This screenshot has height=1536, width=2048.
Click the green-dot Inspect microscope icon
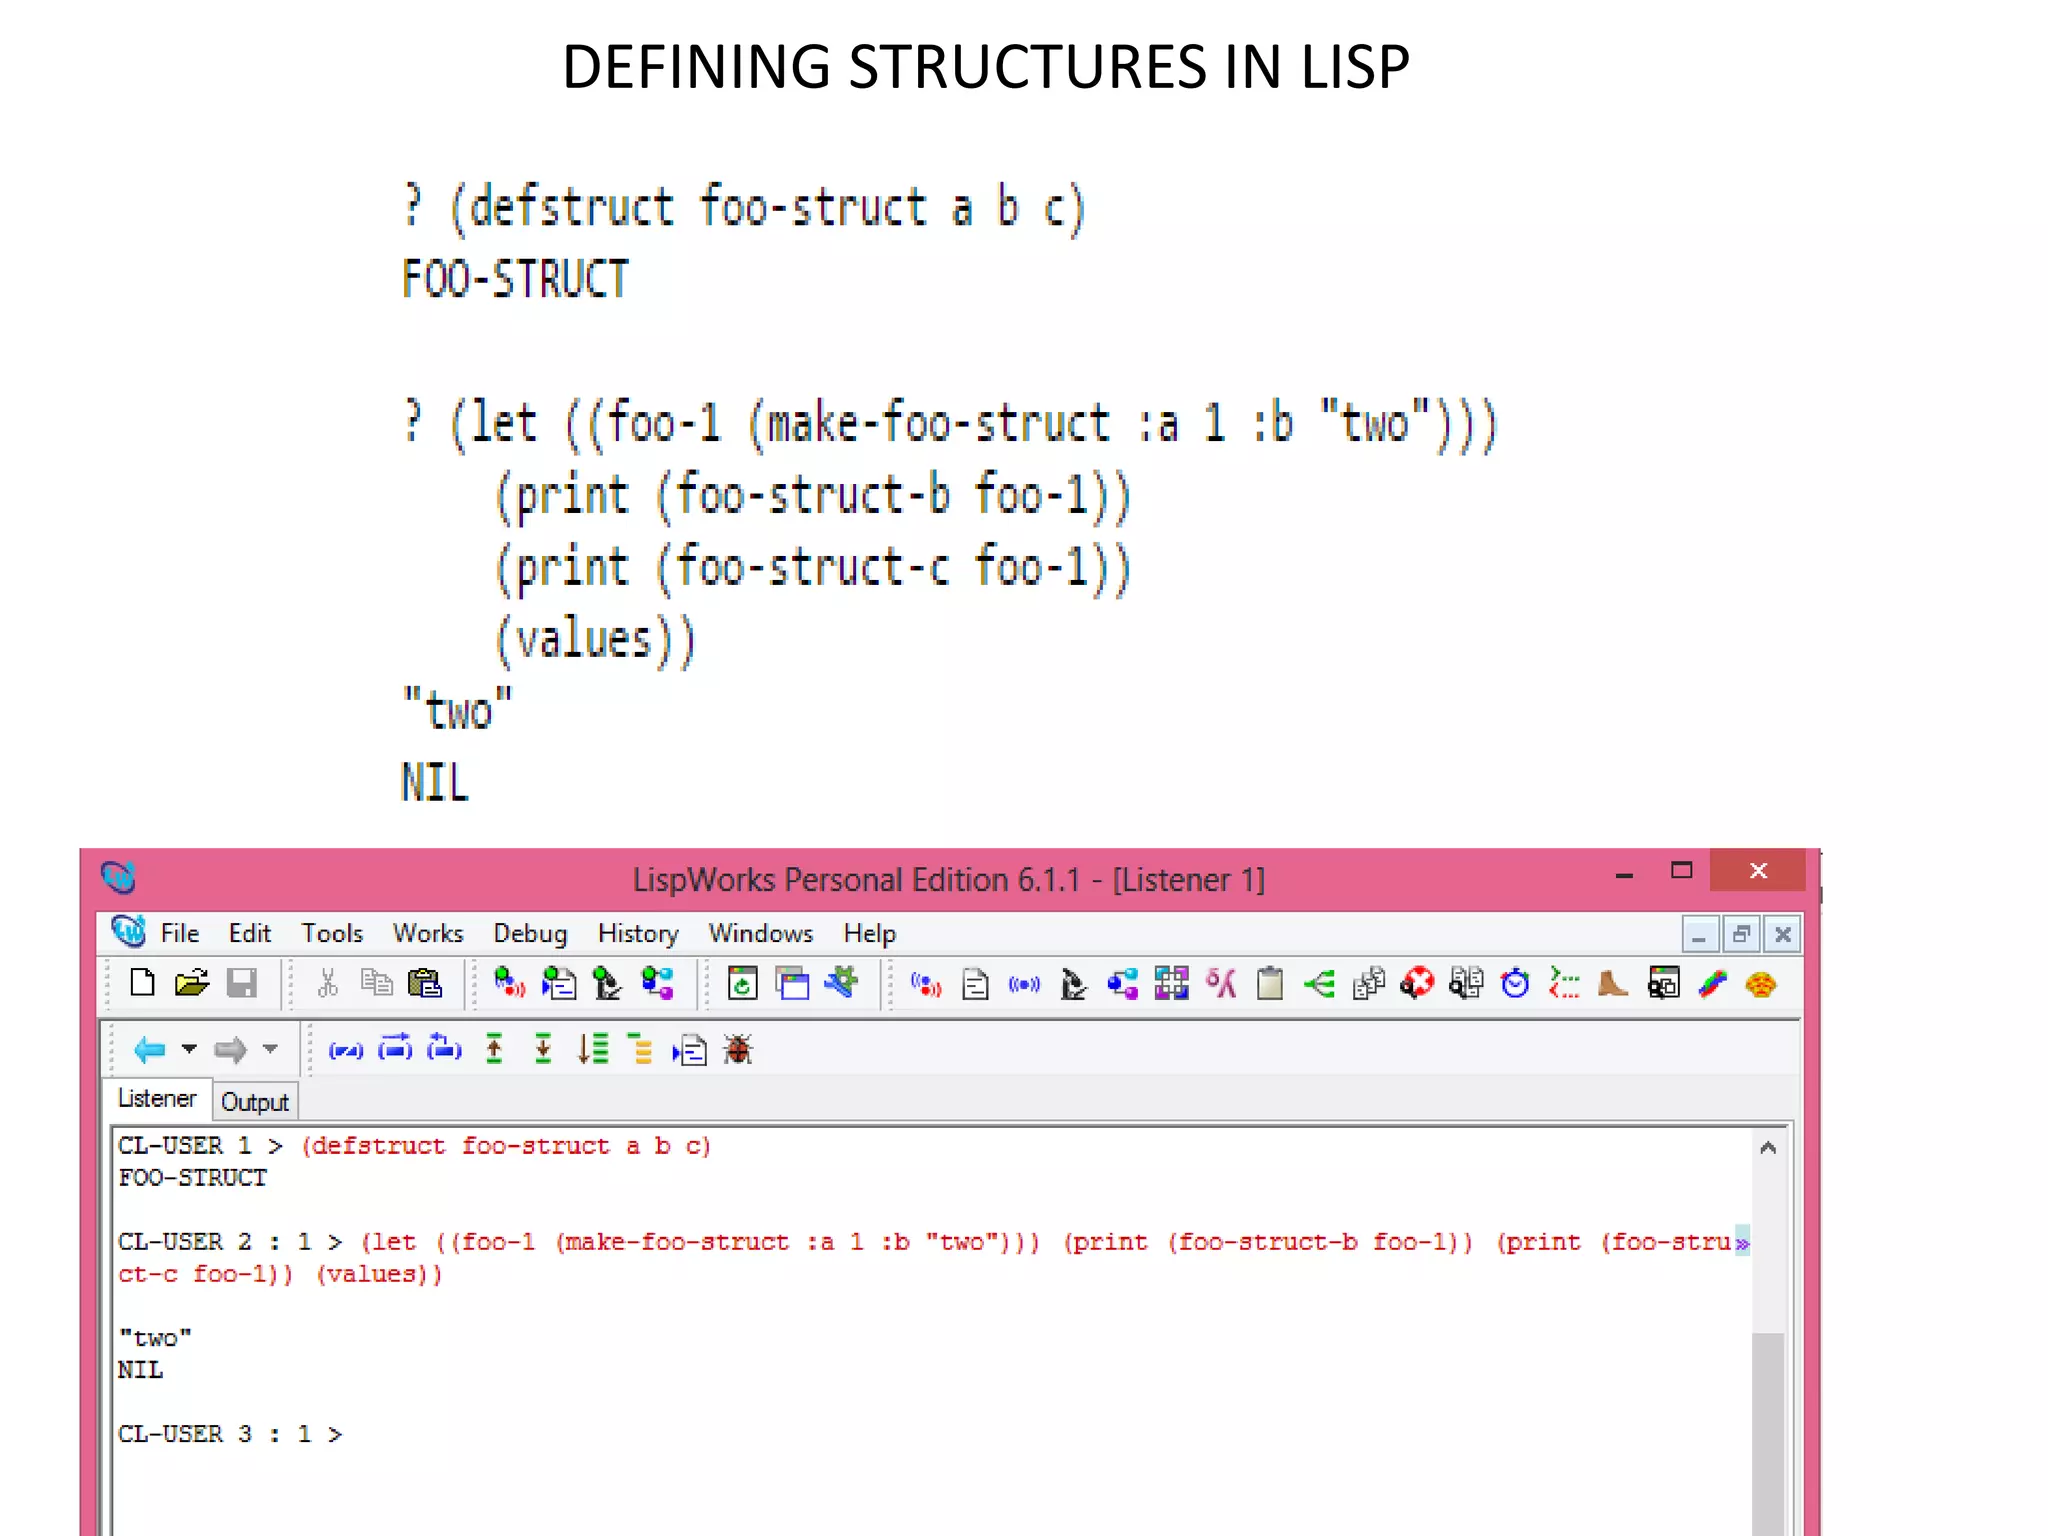(607, 984)
